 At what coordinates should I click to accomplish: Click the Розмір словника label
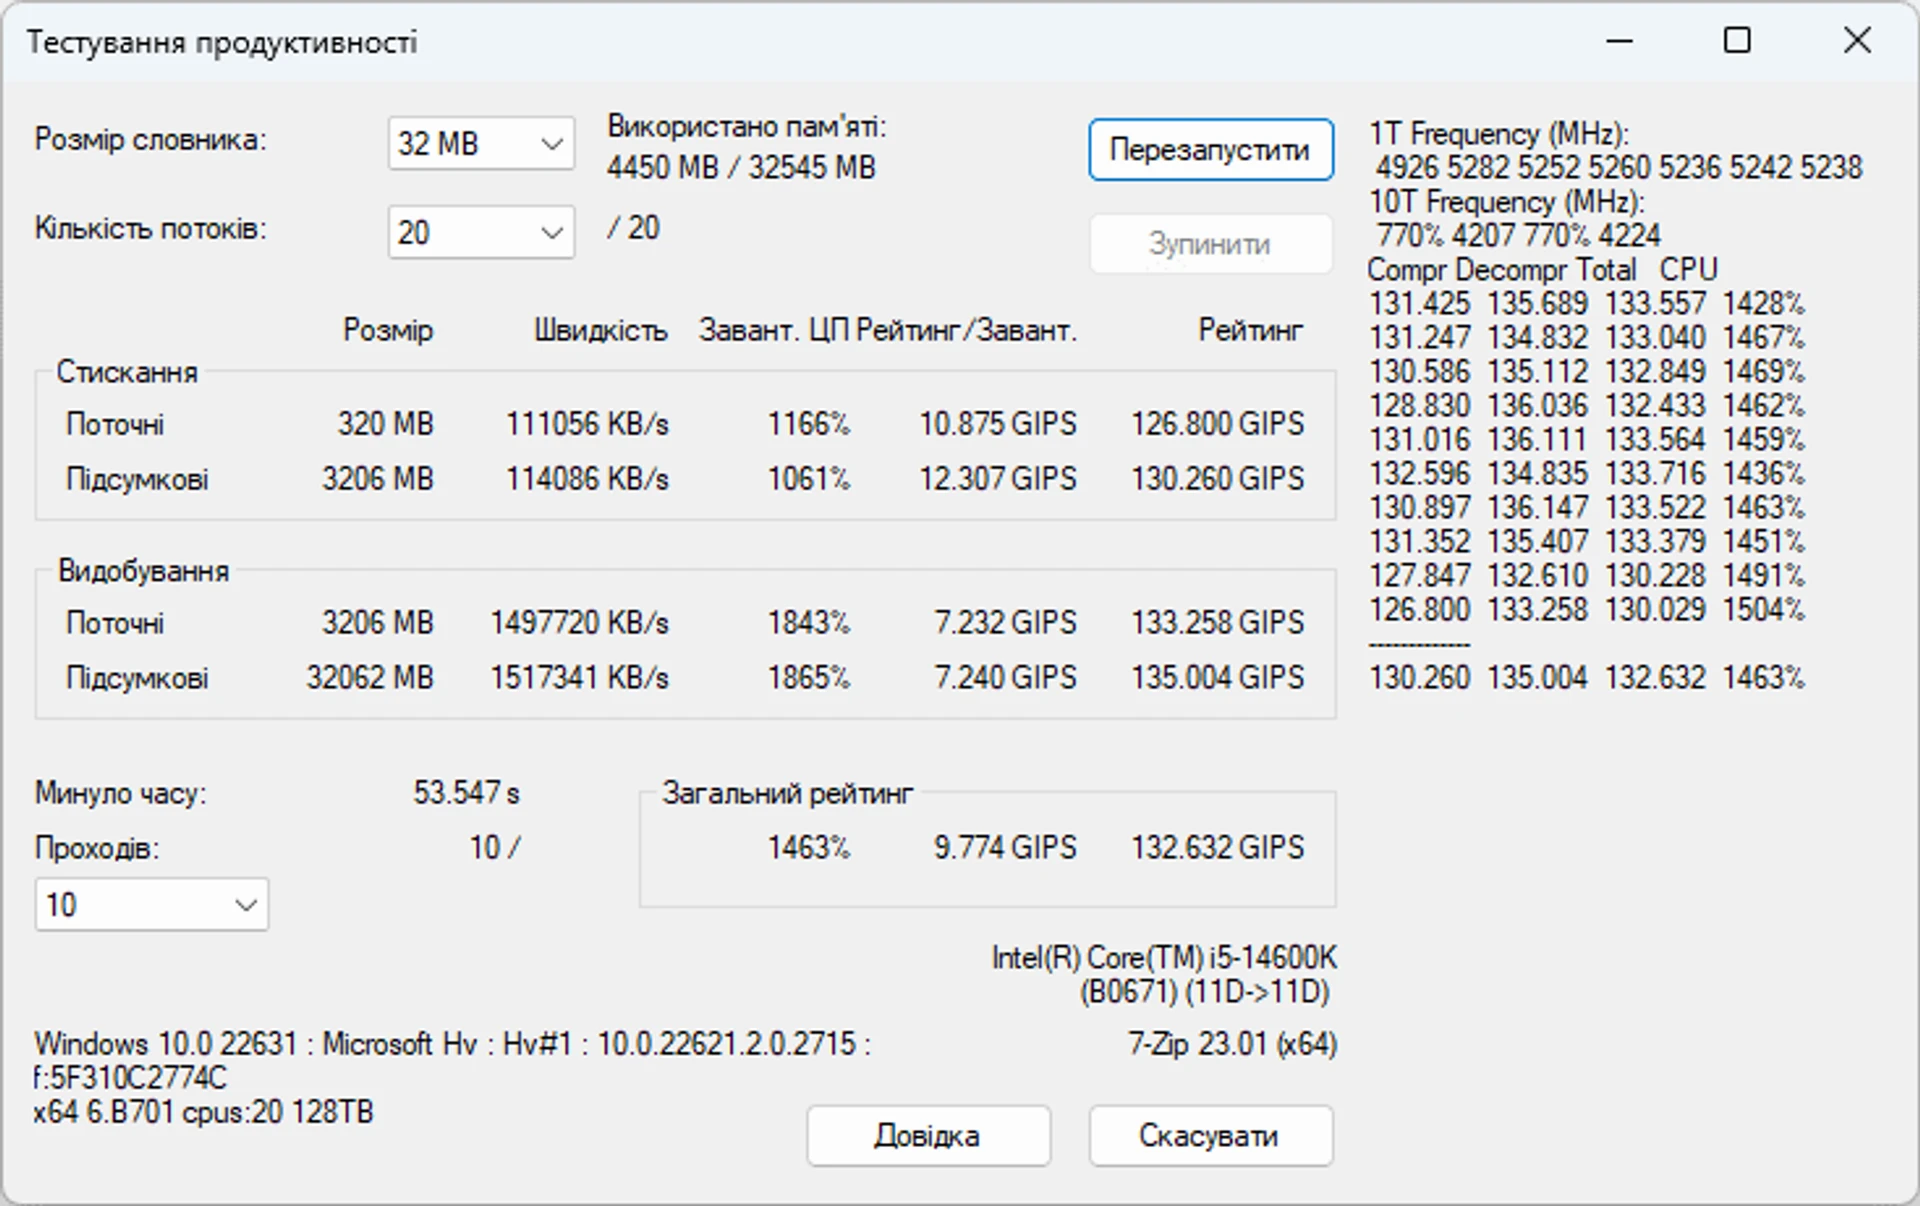pos(151,139)
